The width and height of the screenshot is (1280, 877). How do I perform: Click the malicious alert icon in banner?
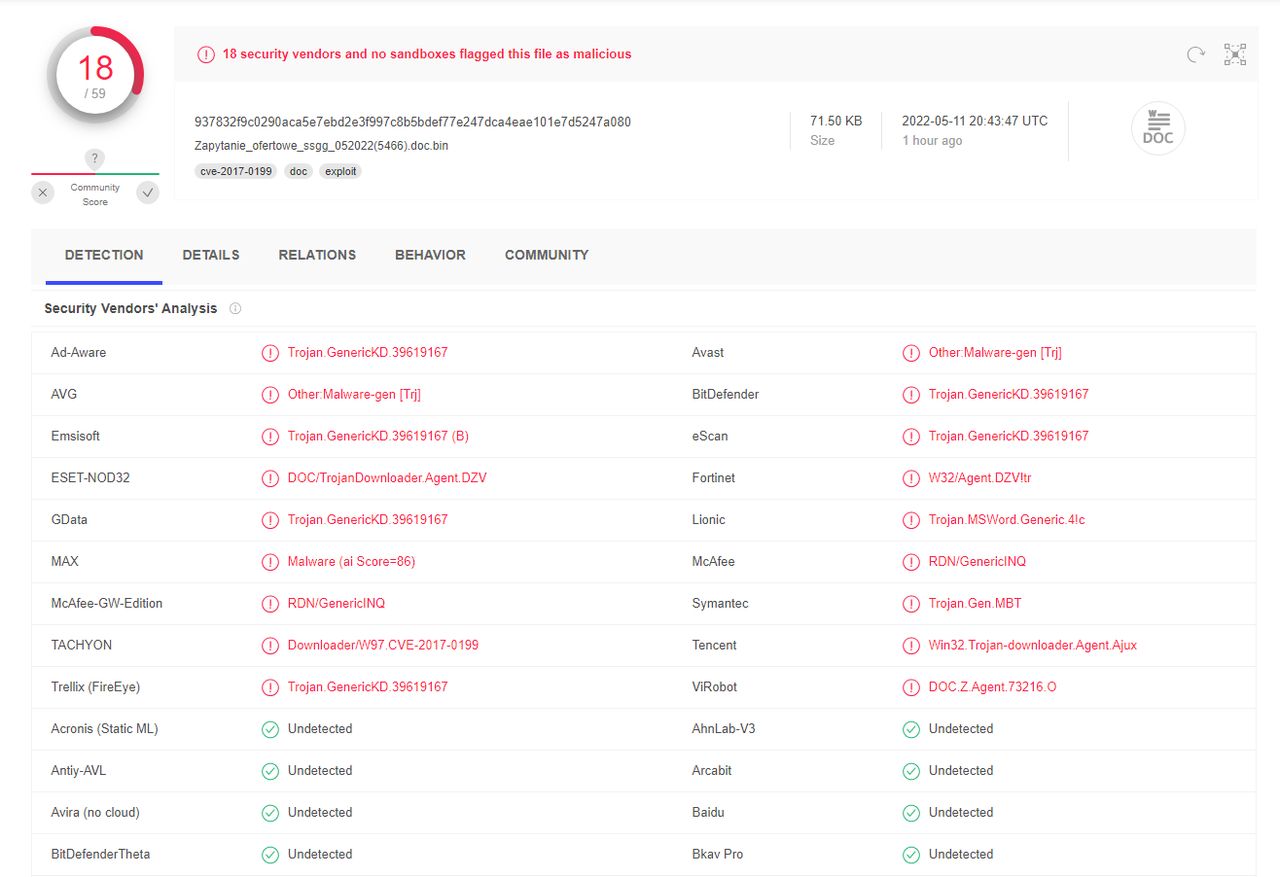click(x=205, y=54)
